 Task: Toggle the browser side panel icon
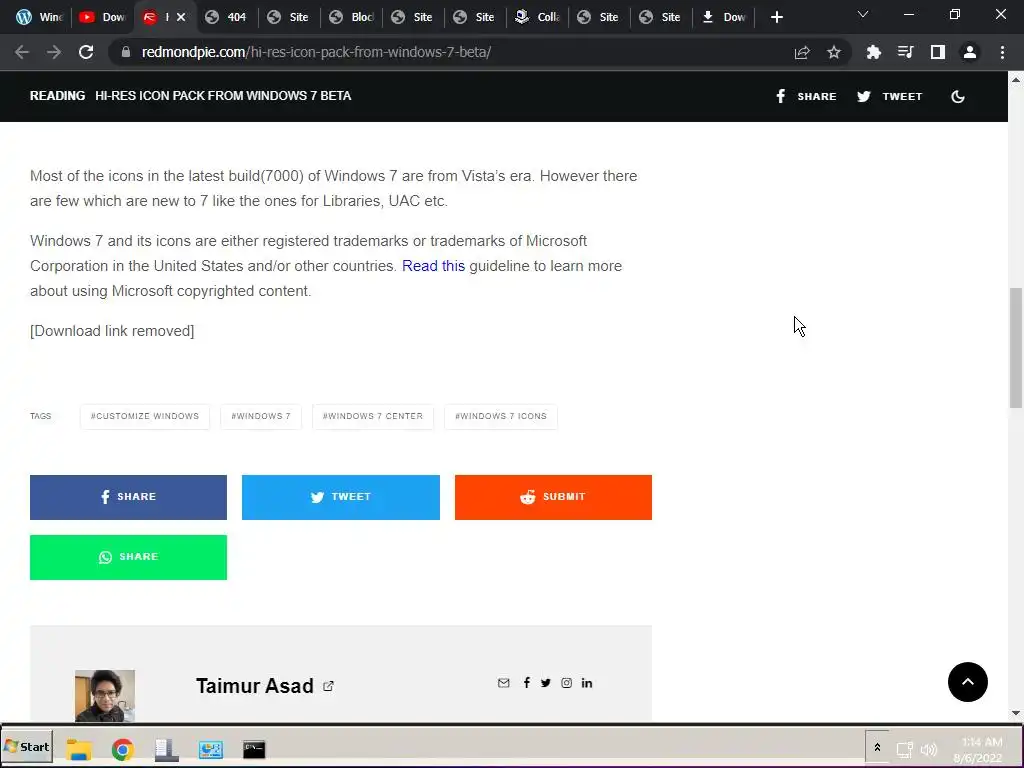(x=938, y=52)
